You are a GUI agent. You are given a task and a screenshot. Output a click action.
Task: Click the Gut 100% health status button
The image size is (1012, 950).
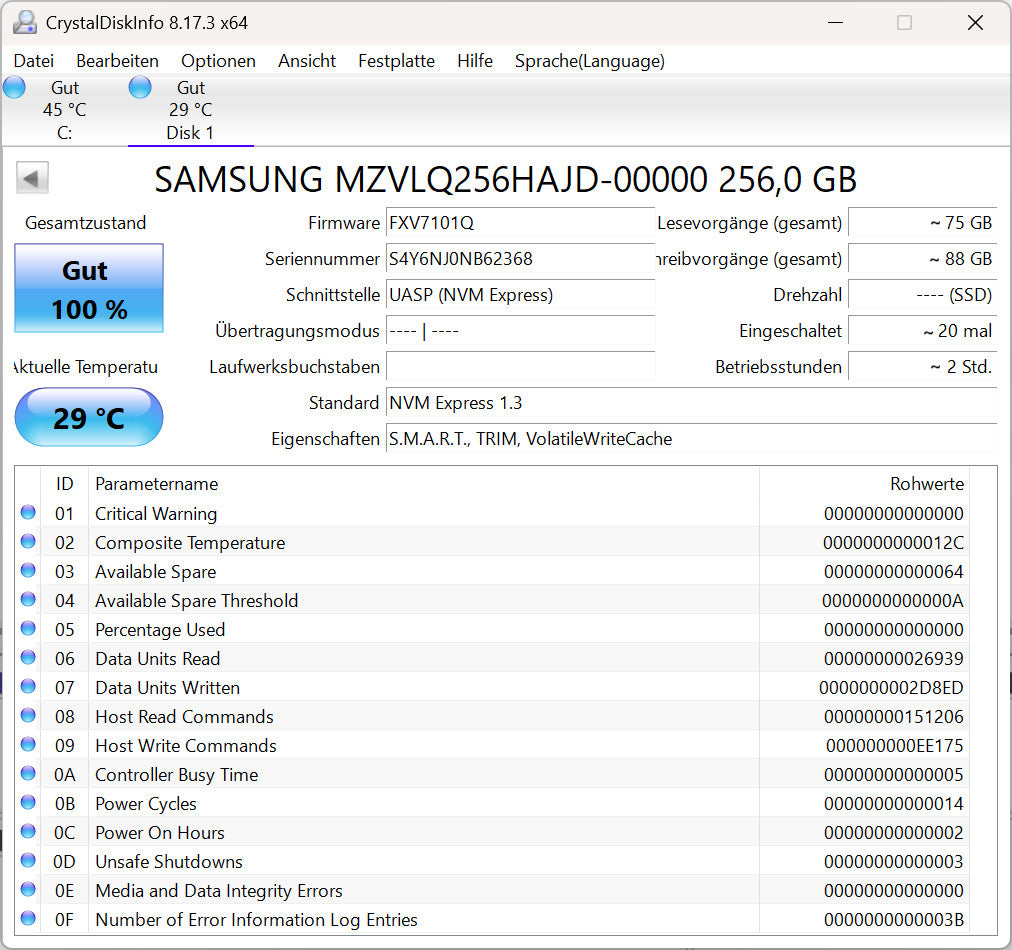88,290
